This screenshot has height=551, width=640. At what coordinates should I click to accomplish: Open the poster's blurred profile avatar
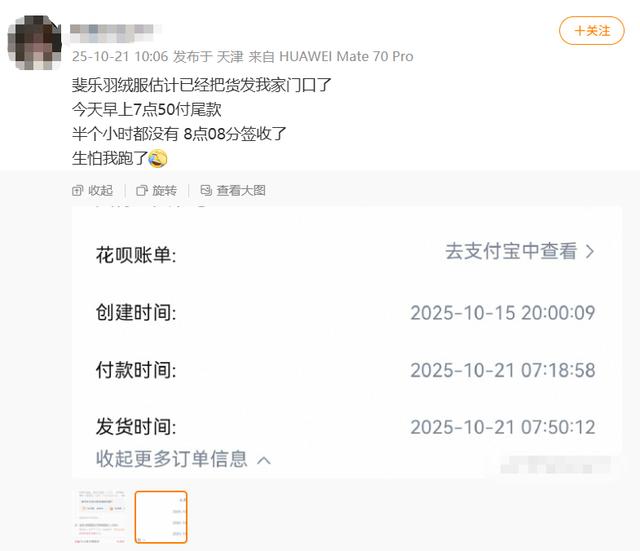(35, 42)
